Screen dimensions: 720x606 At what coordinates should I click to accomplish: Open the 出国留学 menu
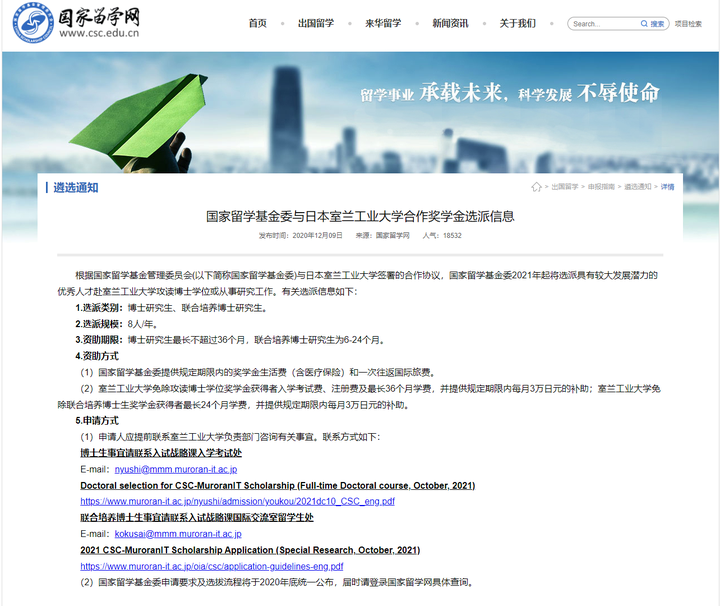point(316,23)
